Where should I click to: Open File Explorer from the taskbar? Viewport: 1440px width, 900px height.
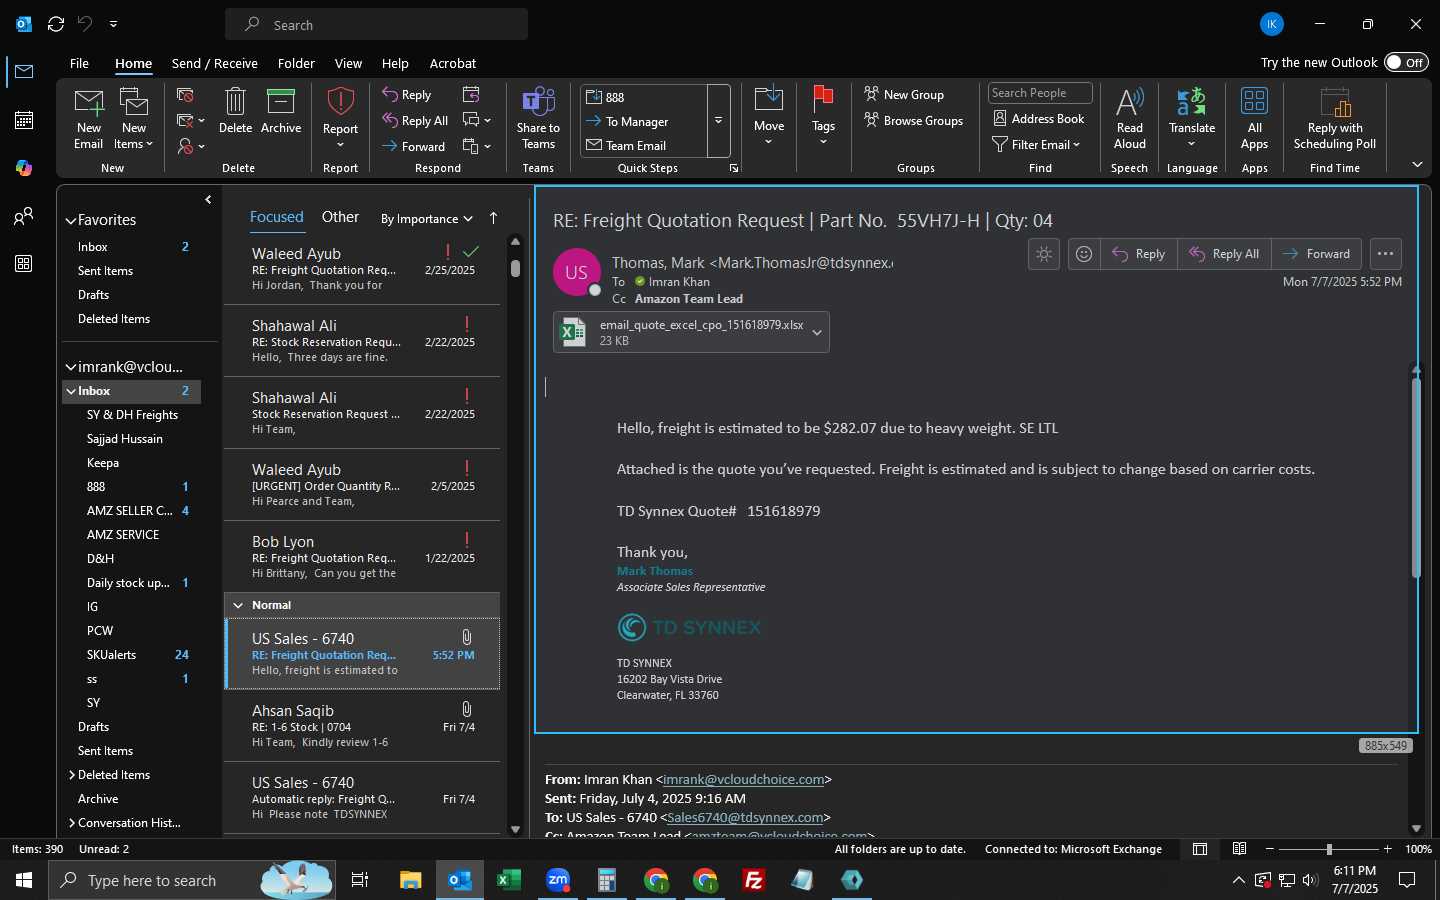(x=411, y=880)
